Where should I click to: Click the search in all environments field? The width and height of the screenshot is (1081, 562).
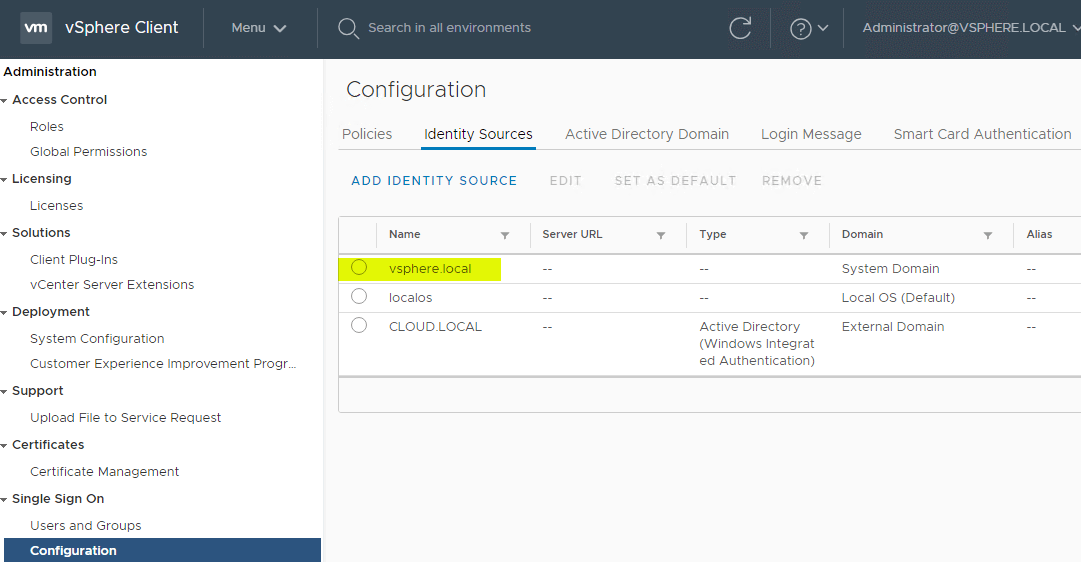[x=449, y=28]
